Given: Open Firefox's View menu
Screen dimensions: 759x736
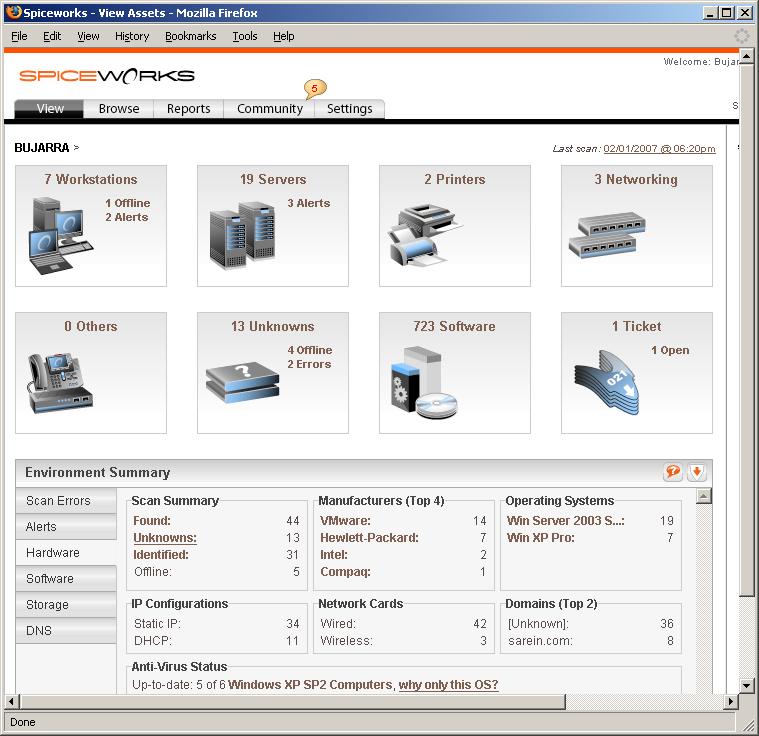Looking at the screenshot, I should coord(88,36).
